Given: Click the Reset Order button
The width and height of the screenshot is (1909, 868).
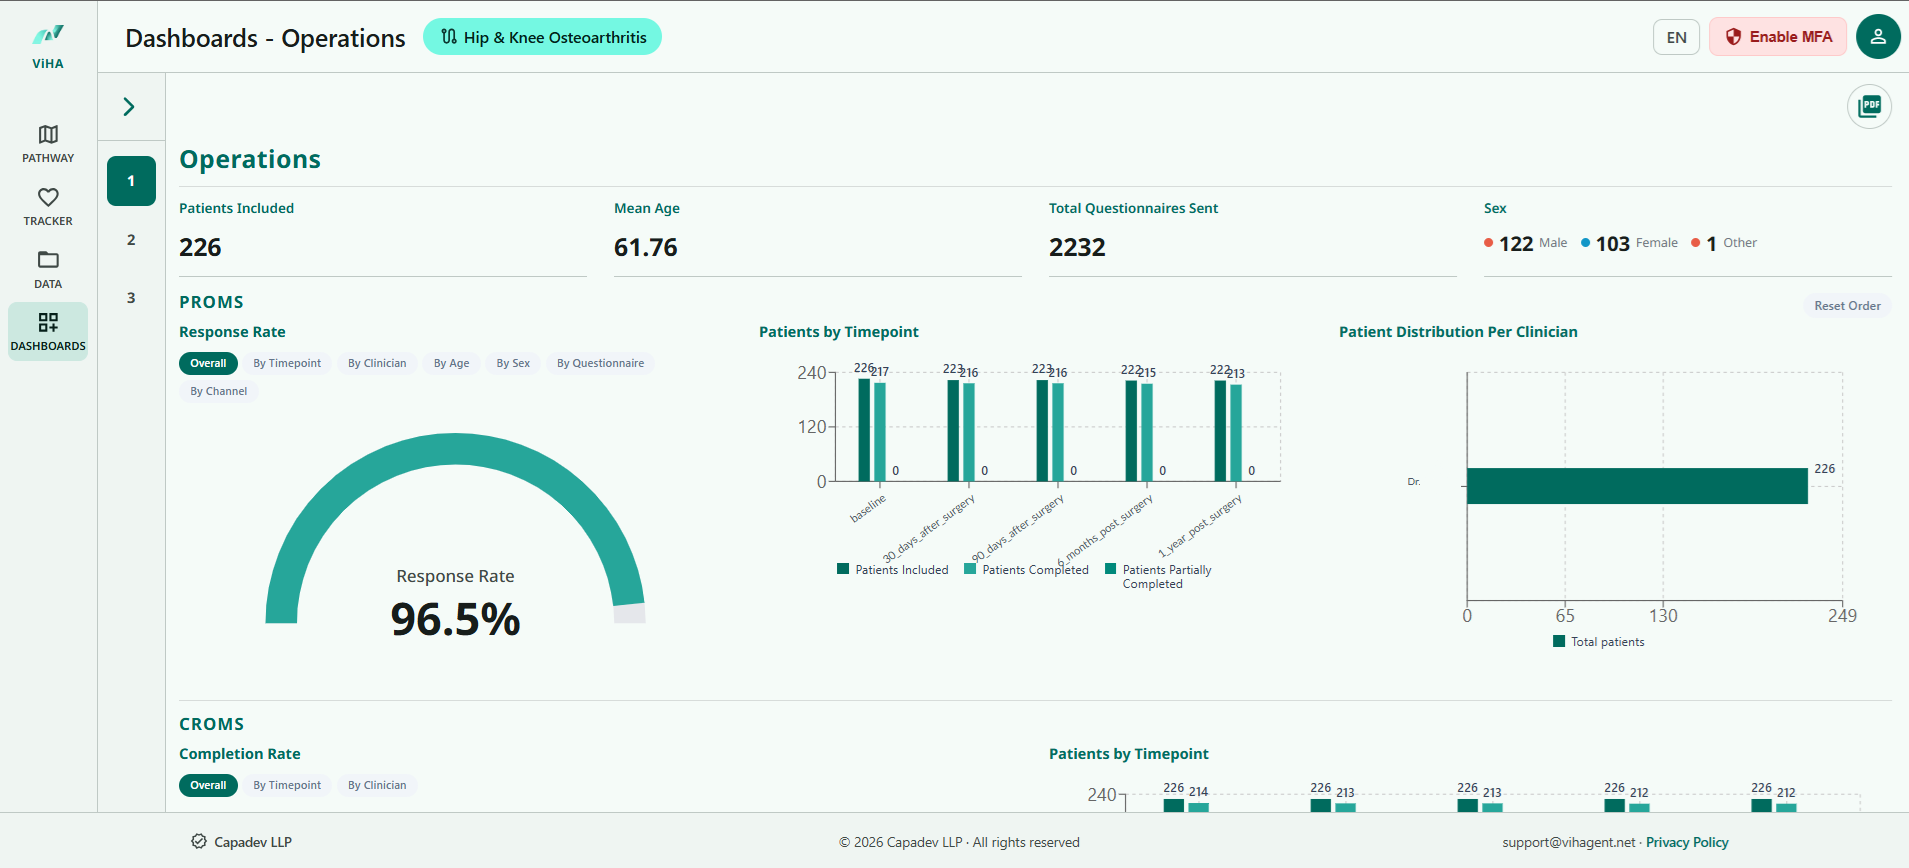Looking at the screenshot, I should coord(1847,306).
